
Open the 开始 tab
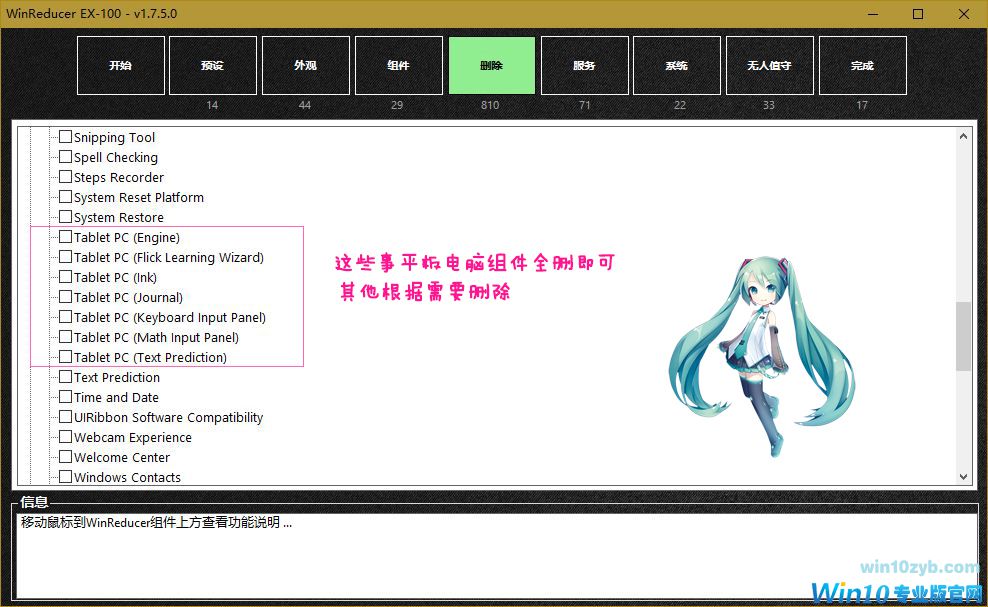[120, 66]
